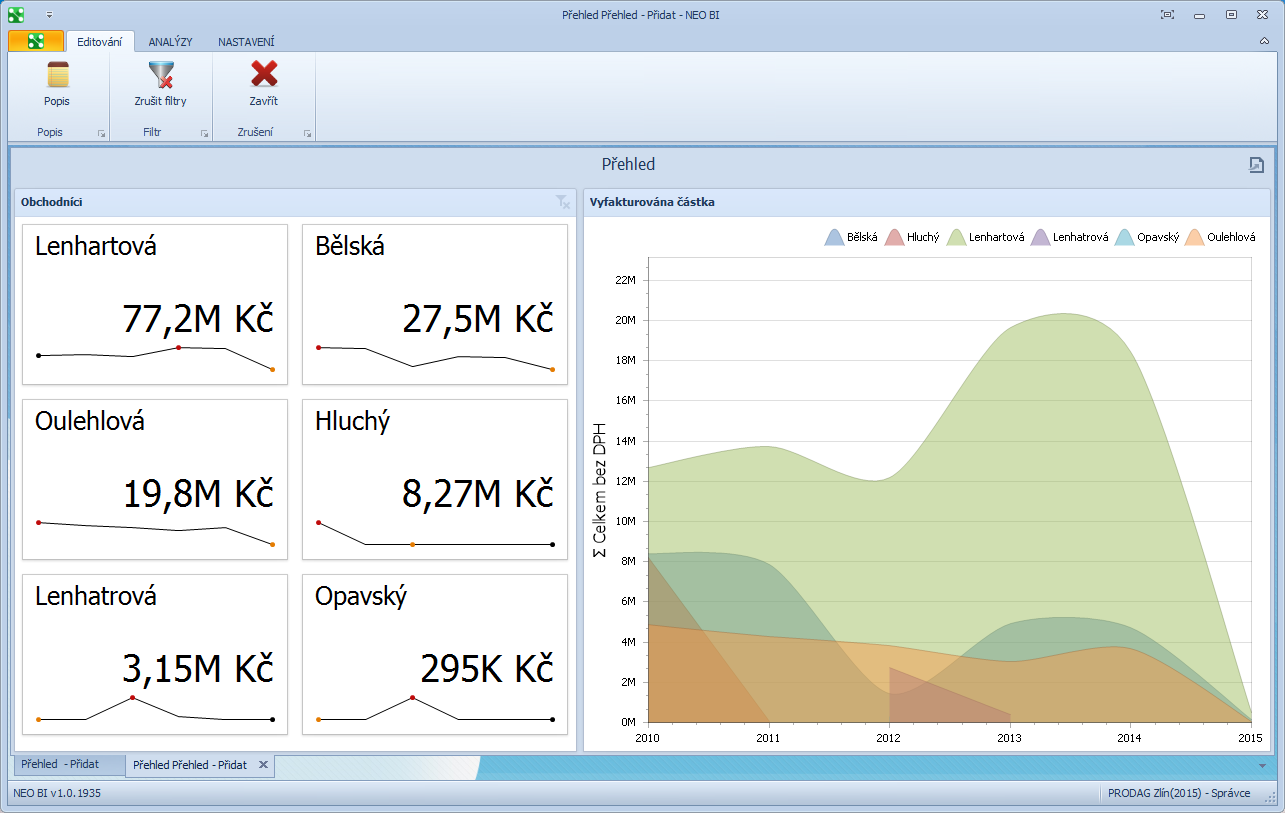Open the NASTAVENÍ ribbon tab

(x=246, y=42)
